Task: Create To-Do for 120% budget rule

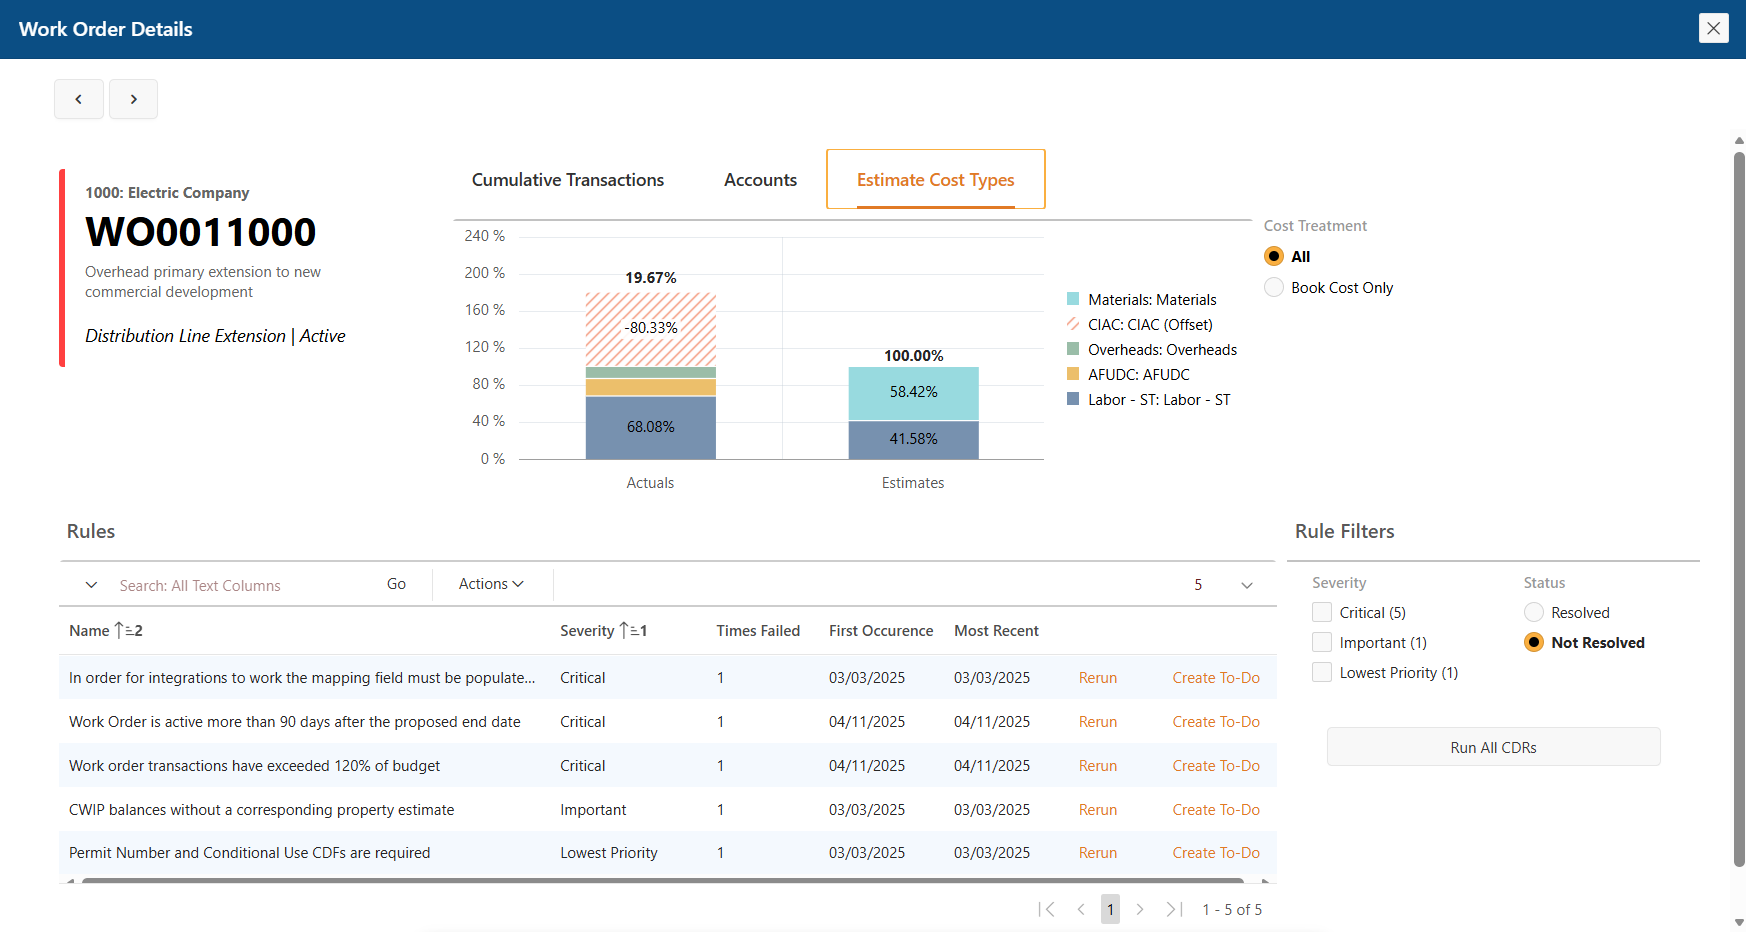Action: pos(1216,766)
